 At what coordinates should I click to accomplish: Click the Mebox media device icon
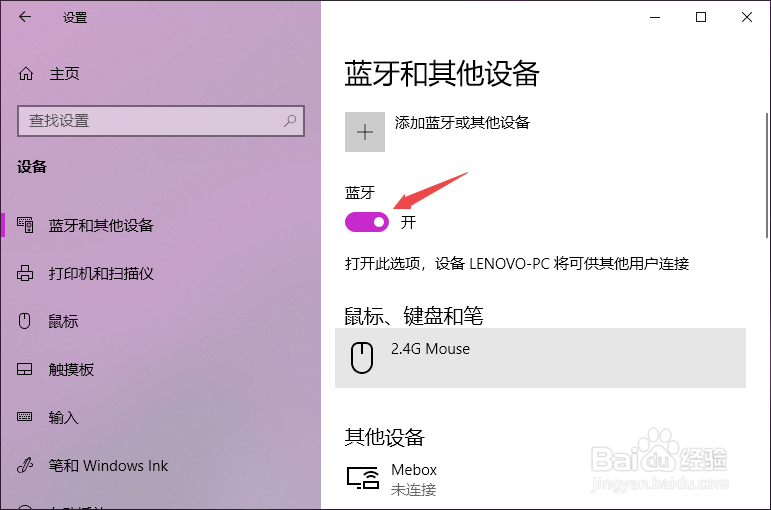(363, 478)
